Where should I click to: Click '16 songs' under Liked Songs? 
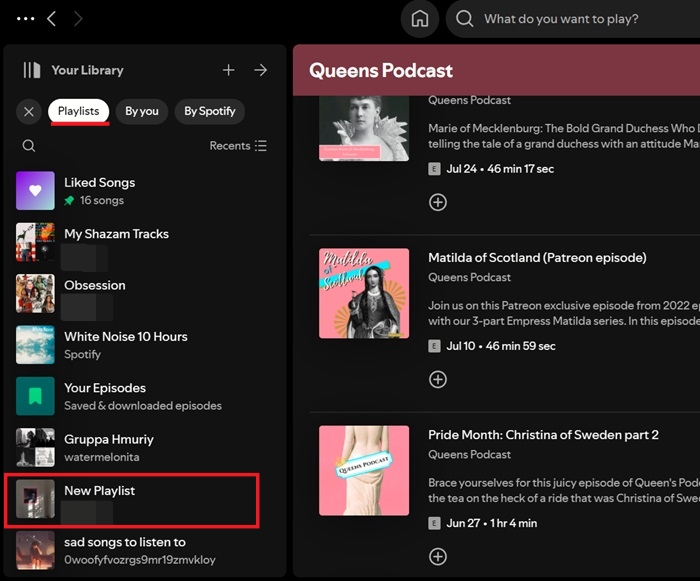102,201
